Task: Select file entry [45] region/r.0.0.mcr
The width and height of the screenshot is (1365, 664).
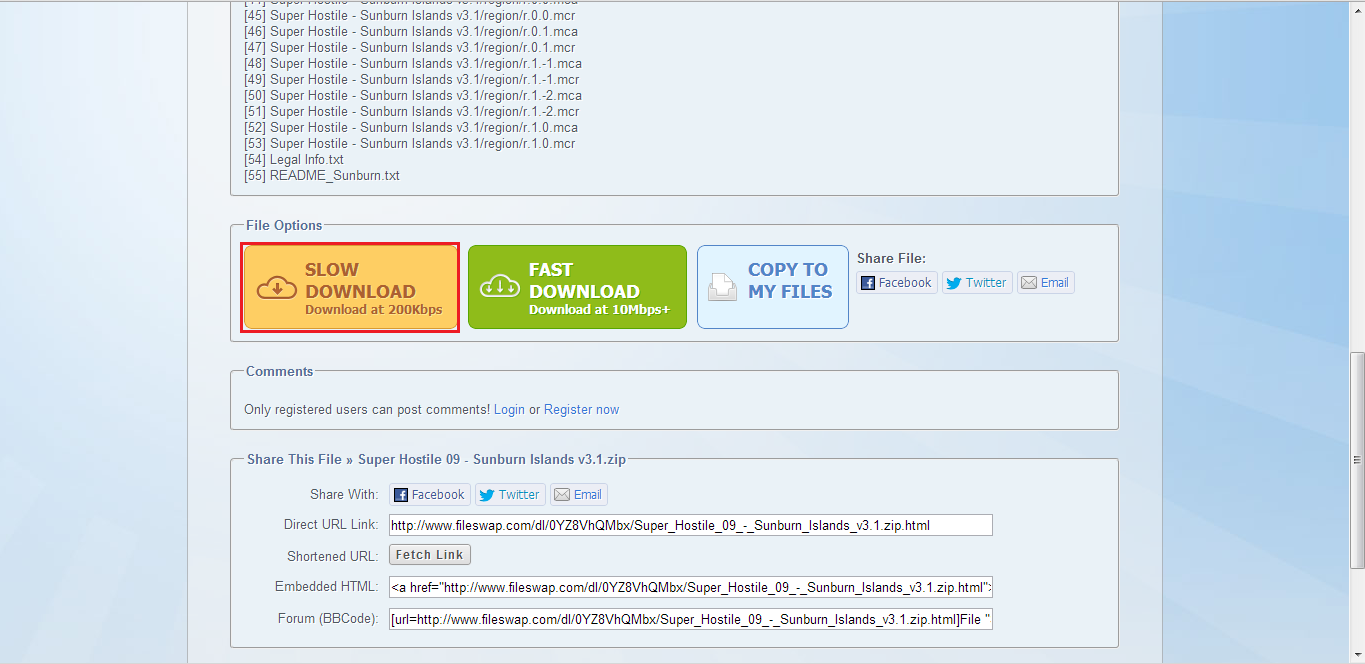Action: (x=410, y=16)
